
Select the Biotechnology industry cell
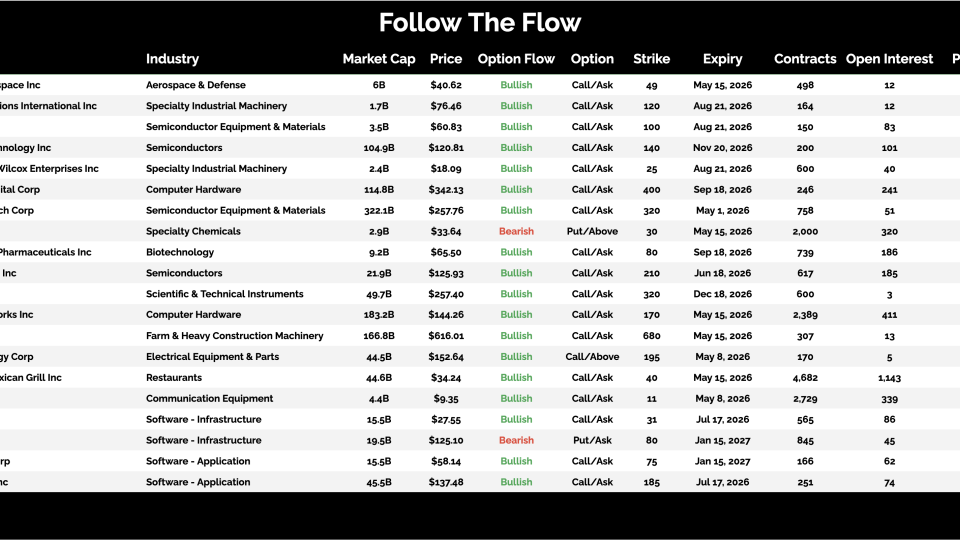(x=180, y=252)
